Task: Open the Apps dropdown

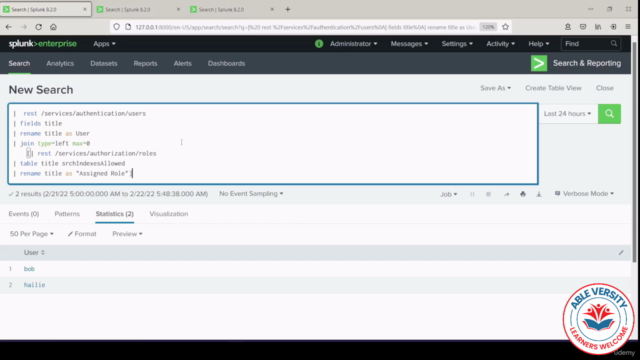Action: click(x=104, y=44)
